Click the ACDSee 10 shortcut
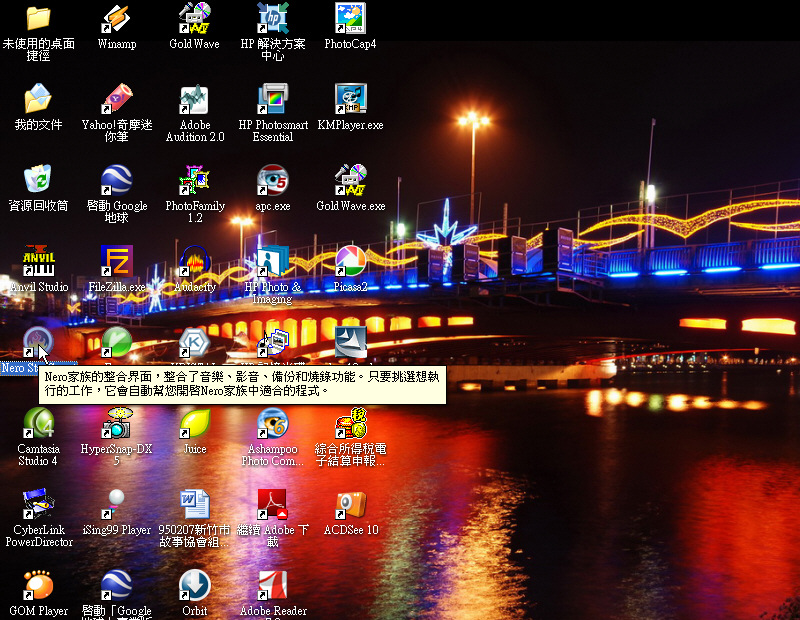800x620 pixels. tap(350, 504)
